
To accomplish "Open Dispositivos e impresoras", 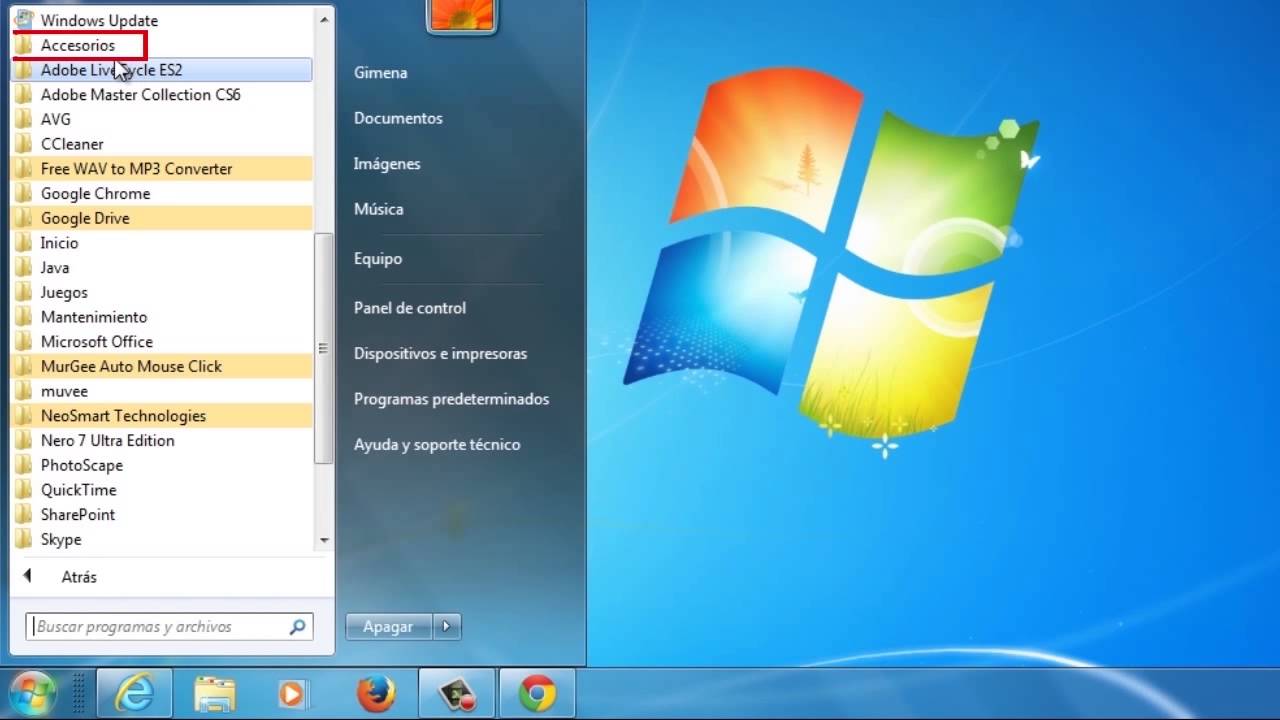I will 440,354.
